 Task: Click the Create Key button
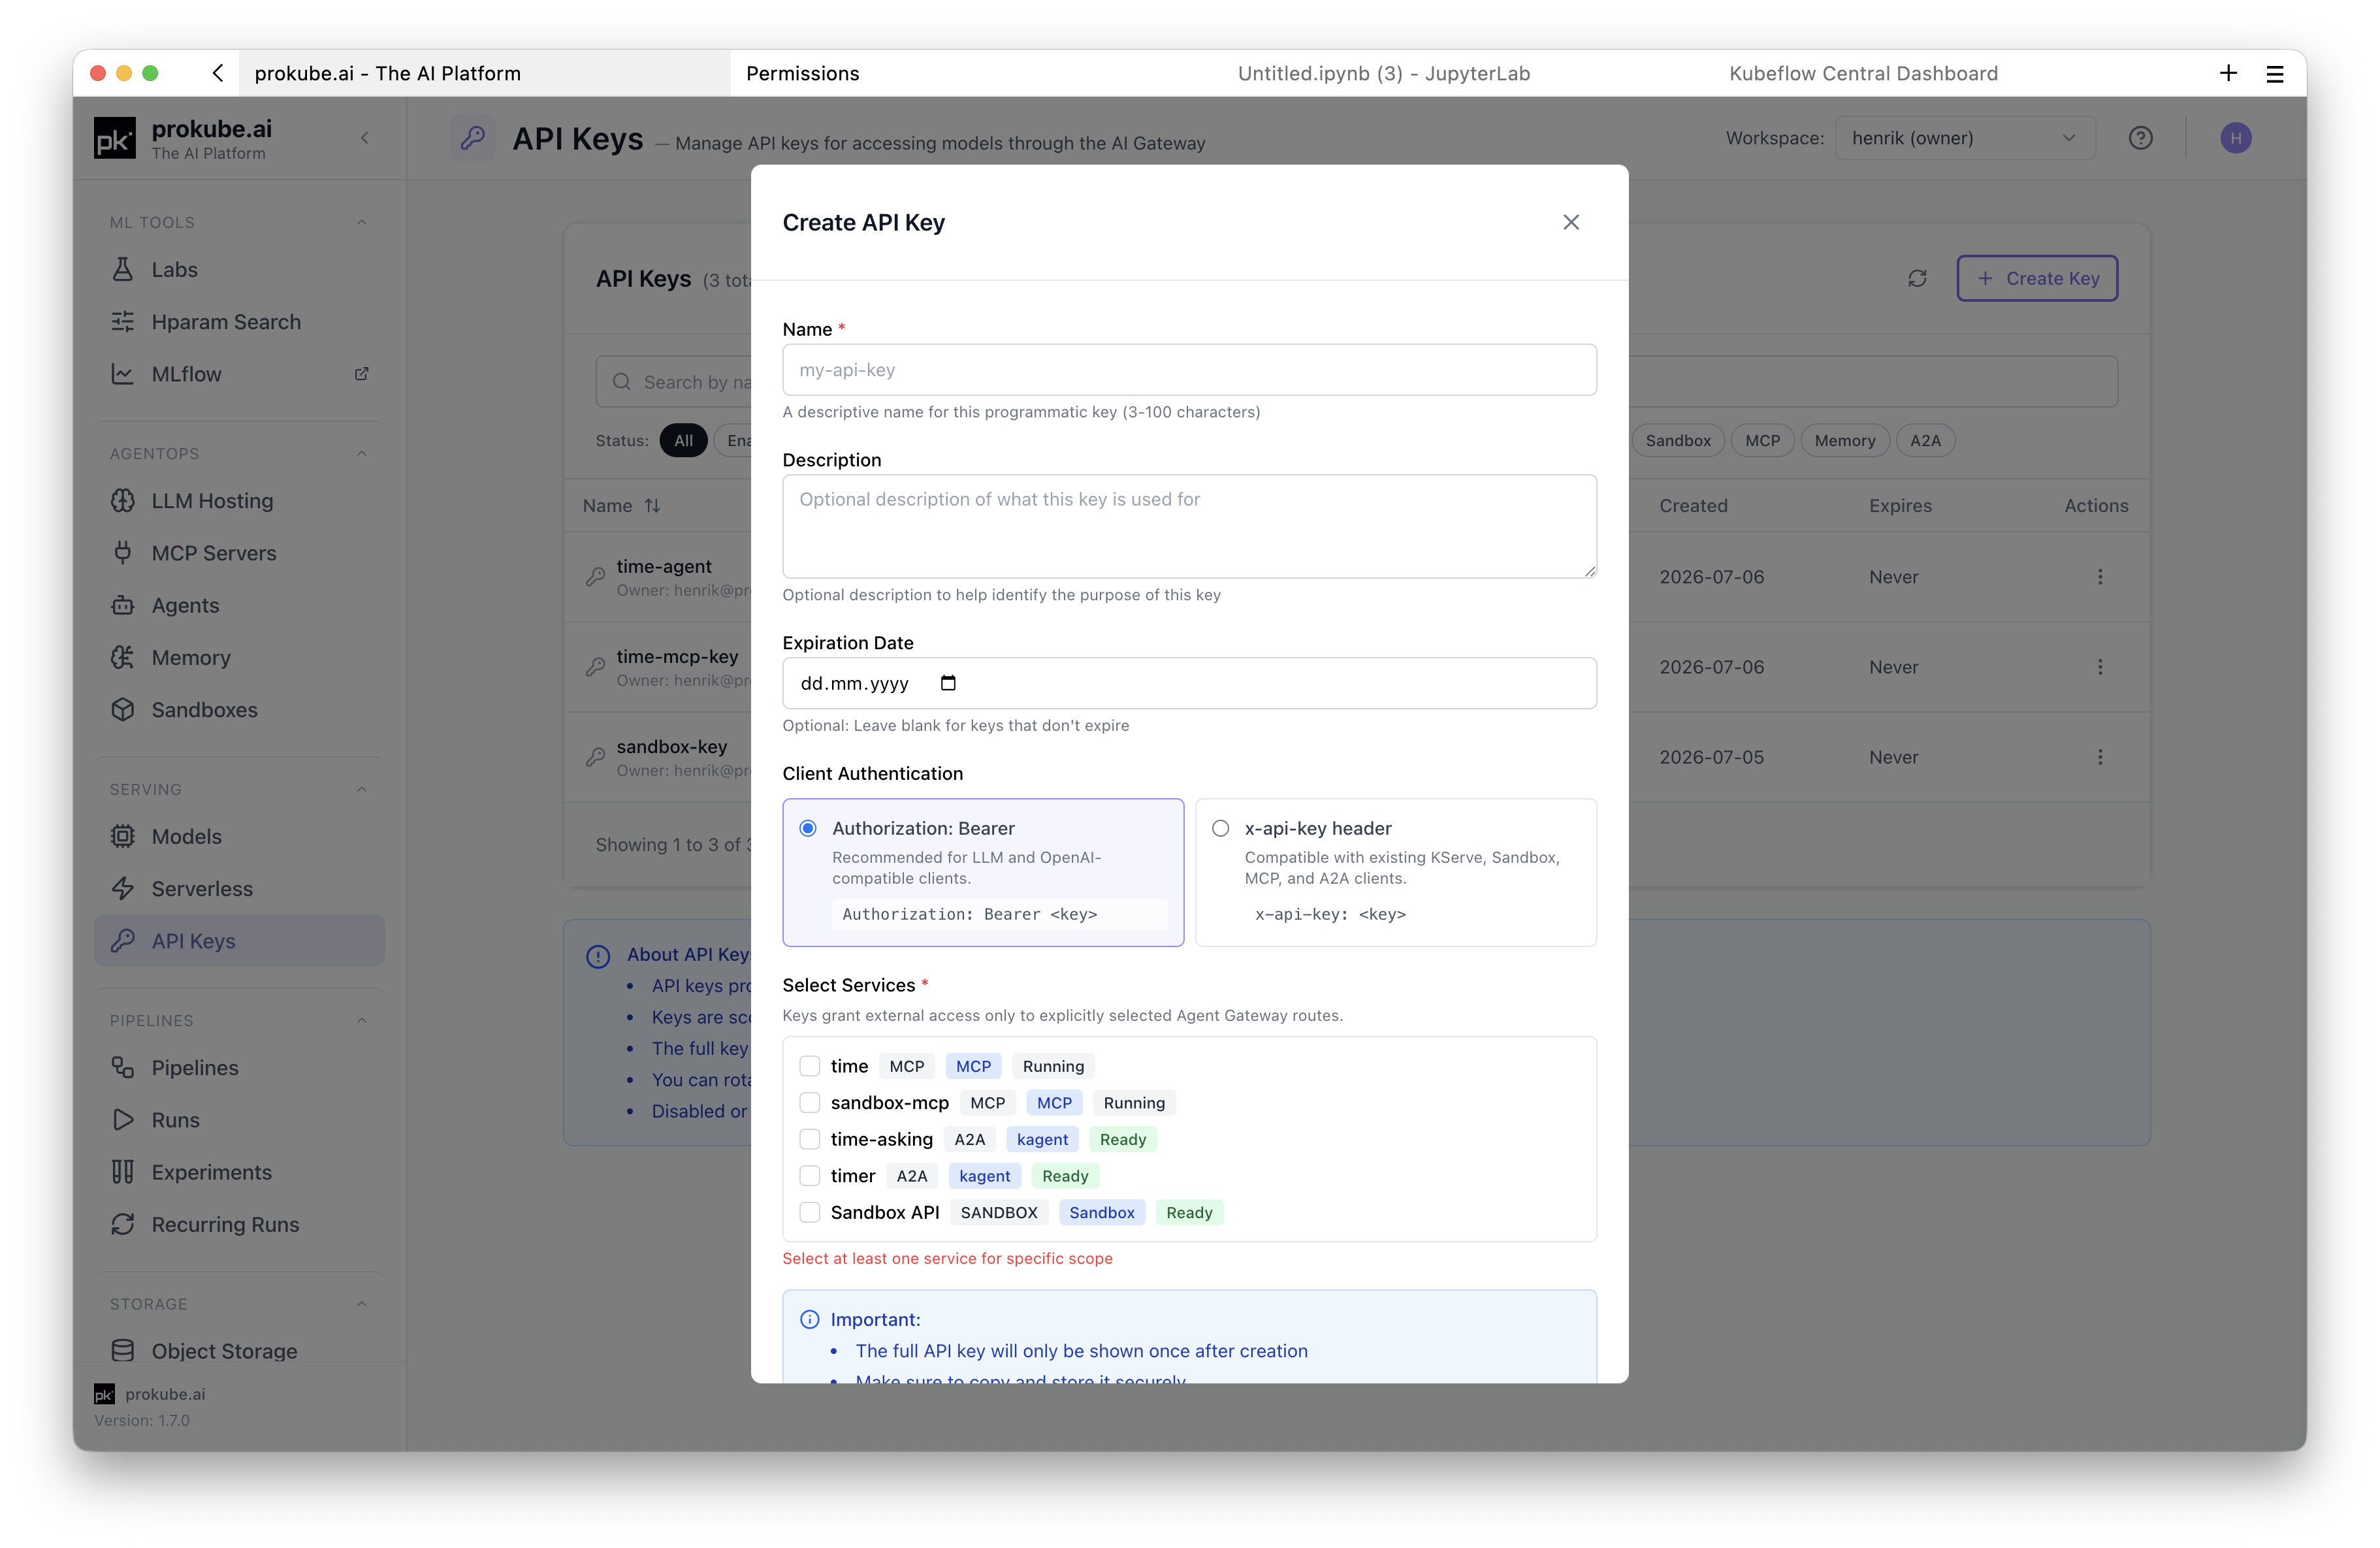pos(2037,278)
